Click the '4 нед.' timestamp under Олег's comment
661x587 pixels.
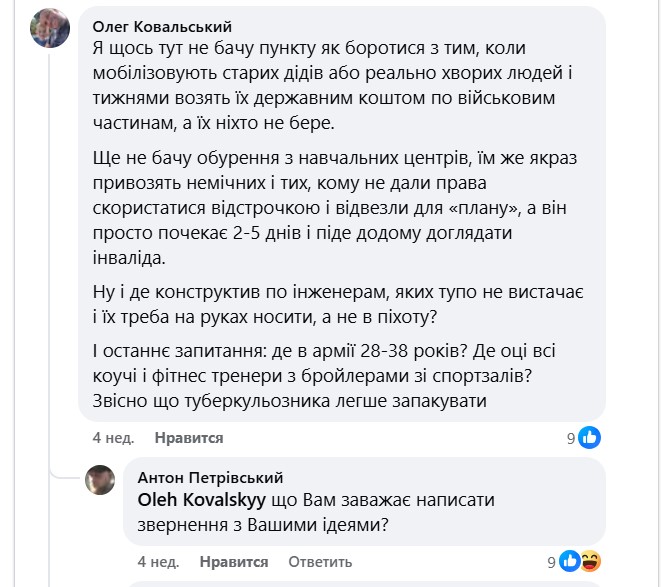[x=113, y=438]
